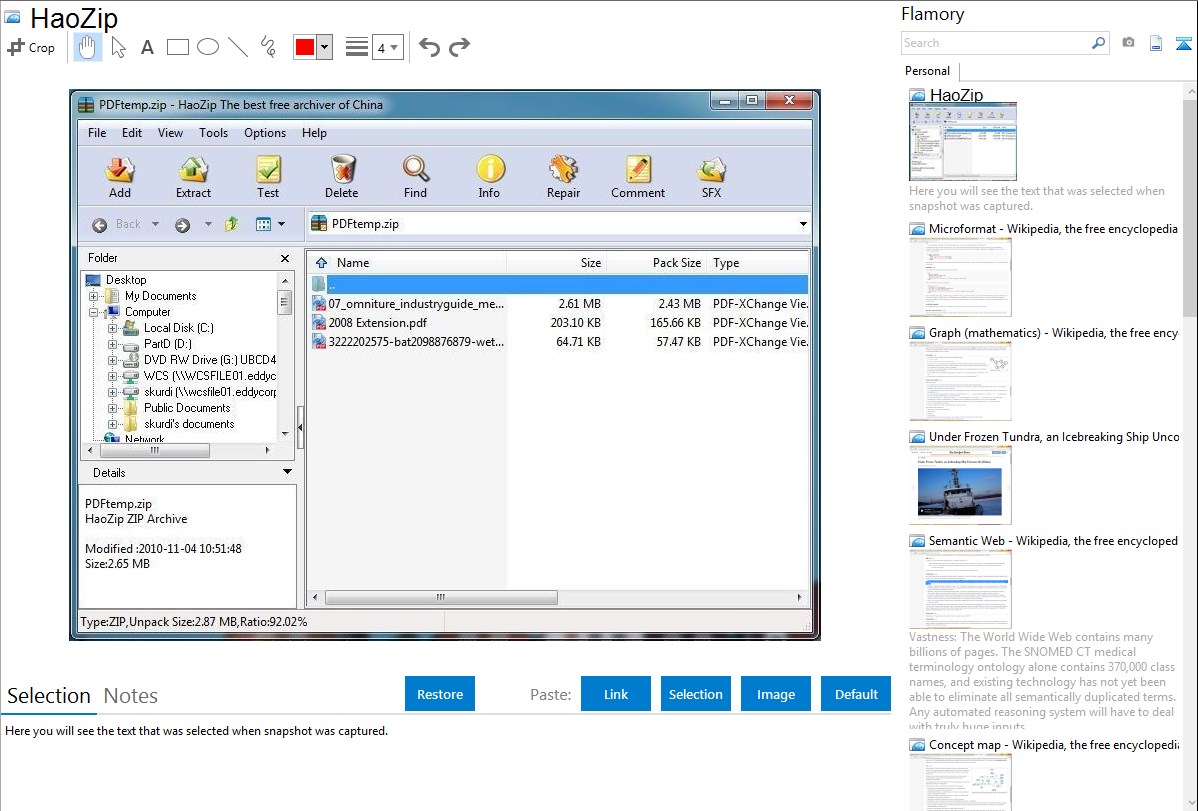This screenshot has width=1198, height=811.
Task: Select PartD (D:) in folder tree
Action: 167,344
